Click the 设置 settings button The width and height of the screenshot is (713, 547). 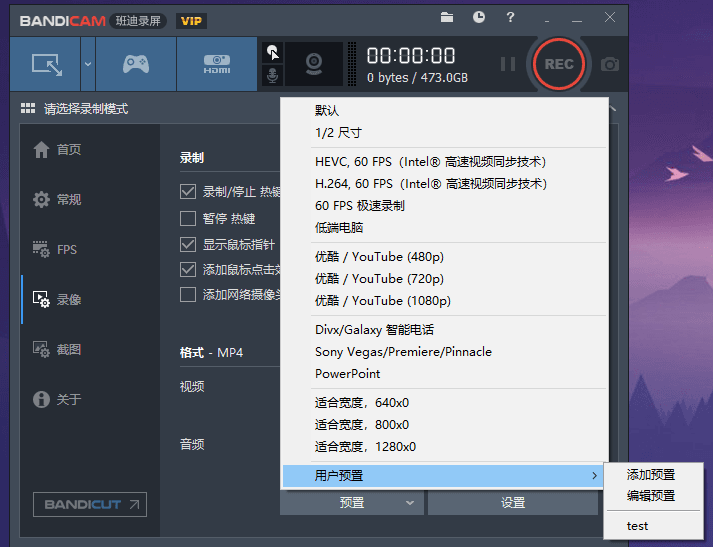(x=513, y=502)
